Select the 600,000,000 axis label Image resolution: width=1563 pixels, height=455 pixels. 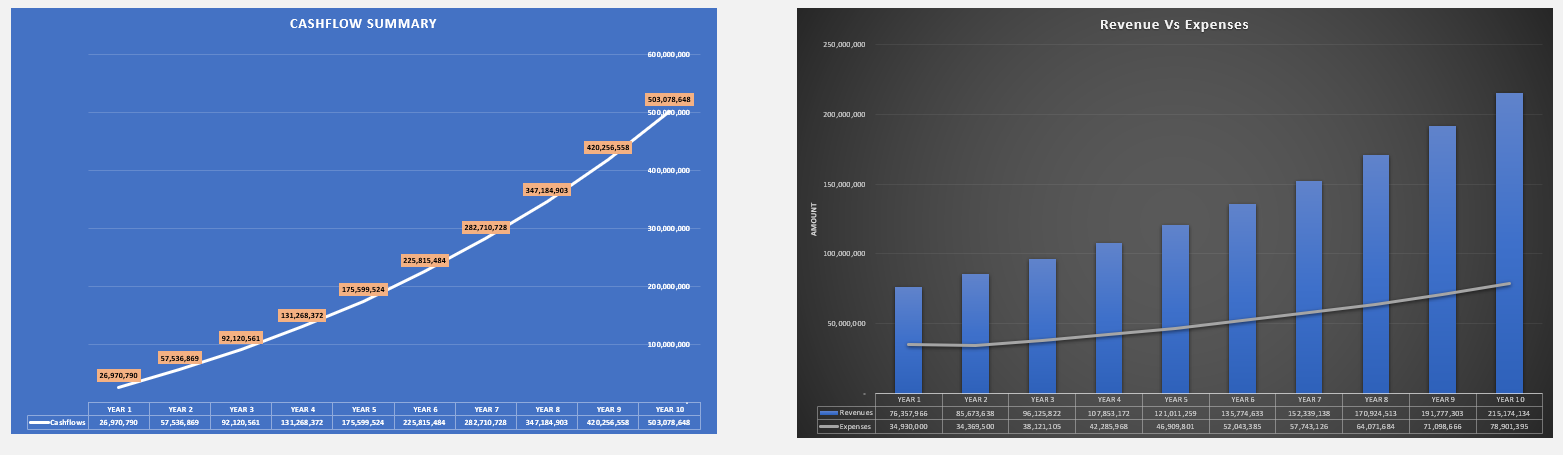pos(671,54)
